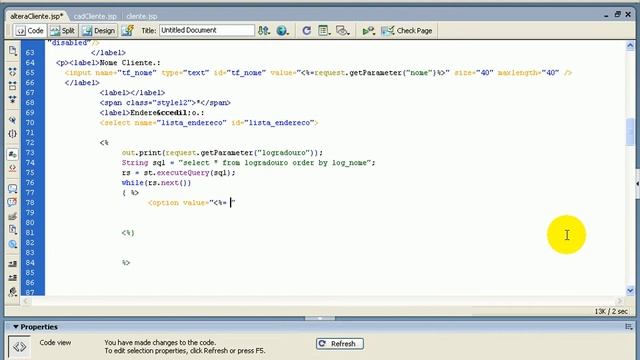
Task: Click the "Nome Cliente.:" label text
Action: click(130, 63)
